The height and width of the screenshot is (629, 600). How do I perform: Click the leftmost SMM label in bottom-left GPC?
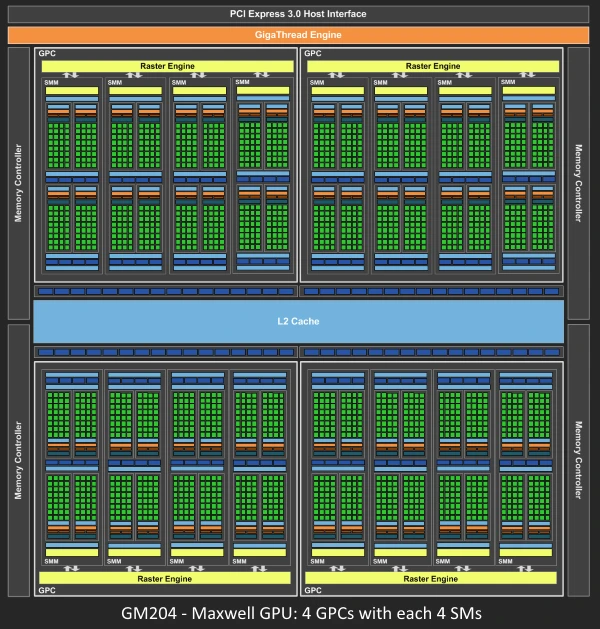tap(51, 562)
